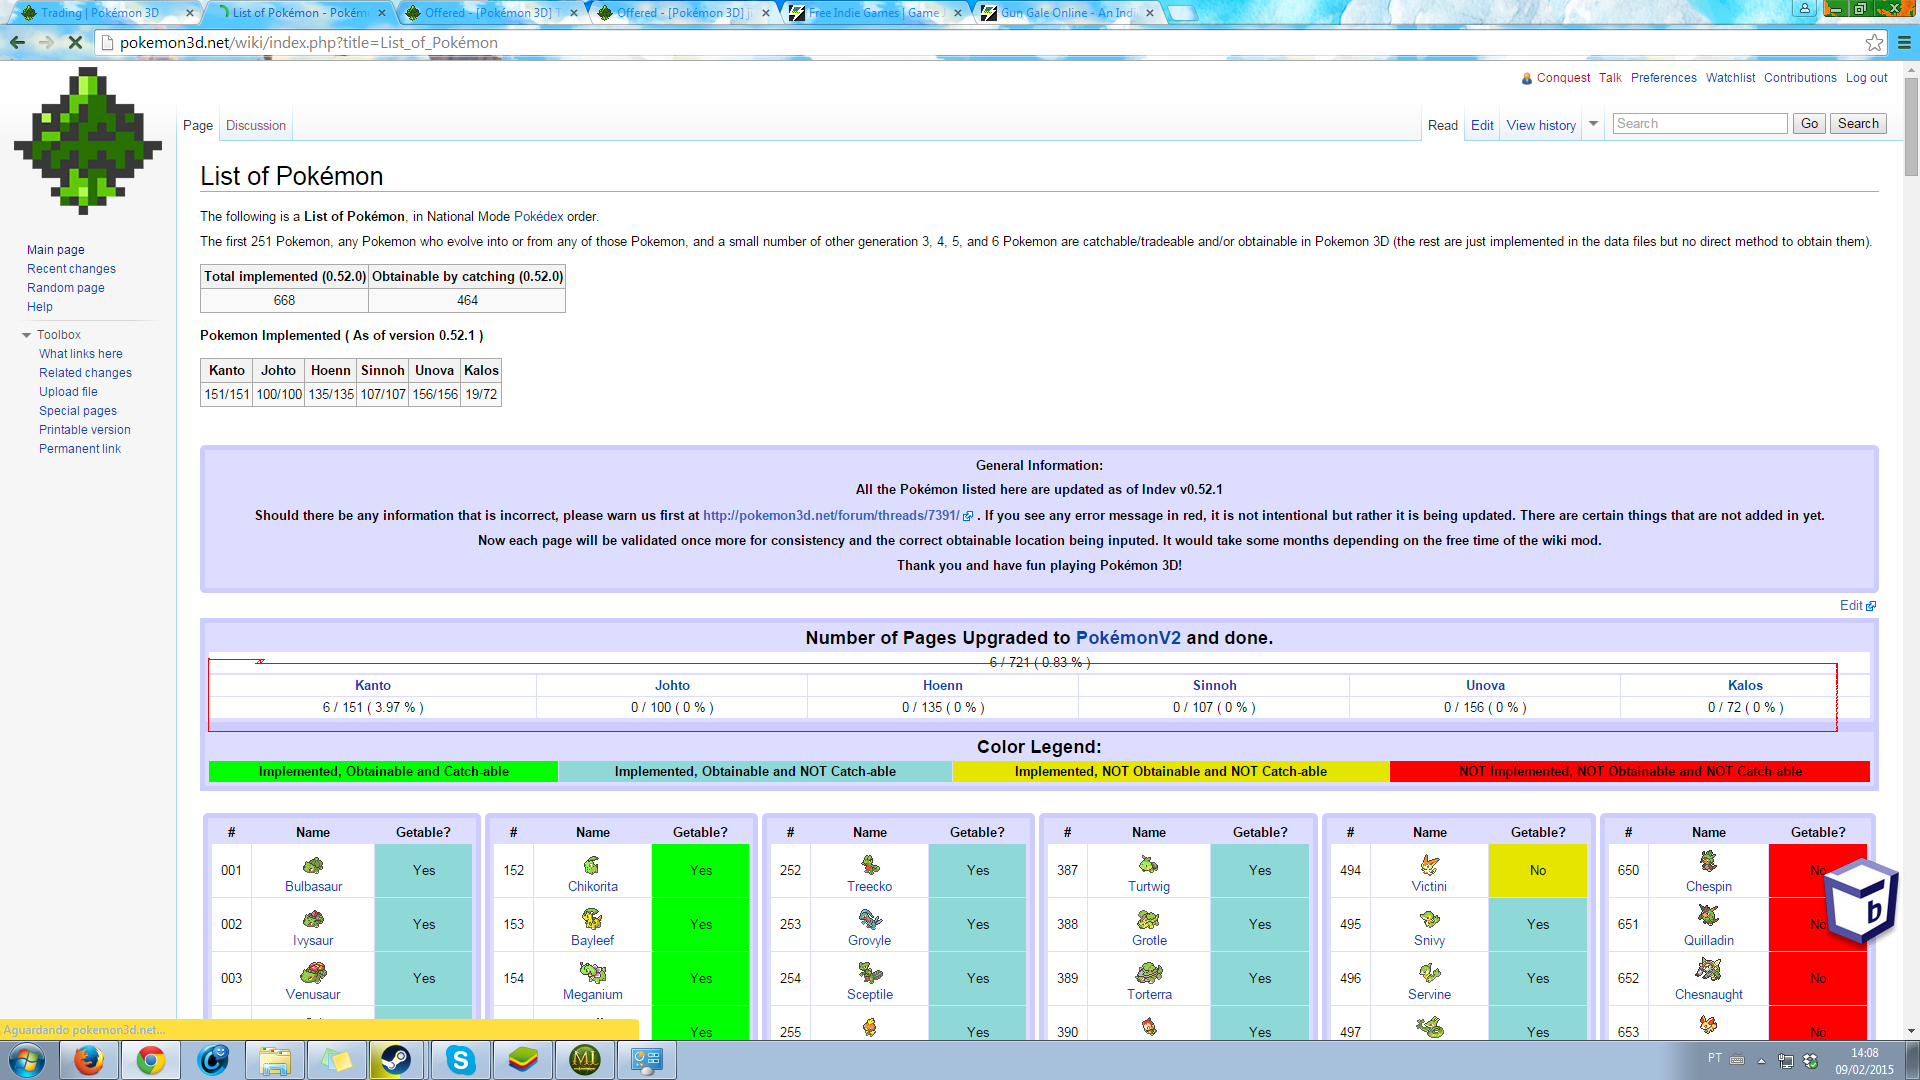Go back to the previous page
The width and height of the screenshot is (1920, 1080).
17,42
